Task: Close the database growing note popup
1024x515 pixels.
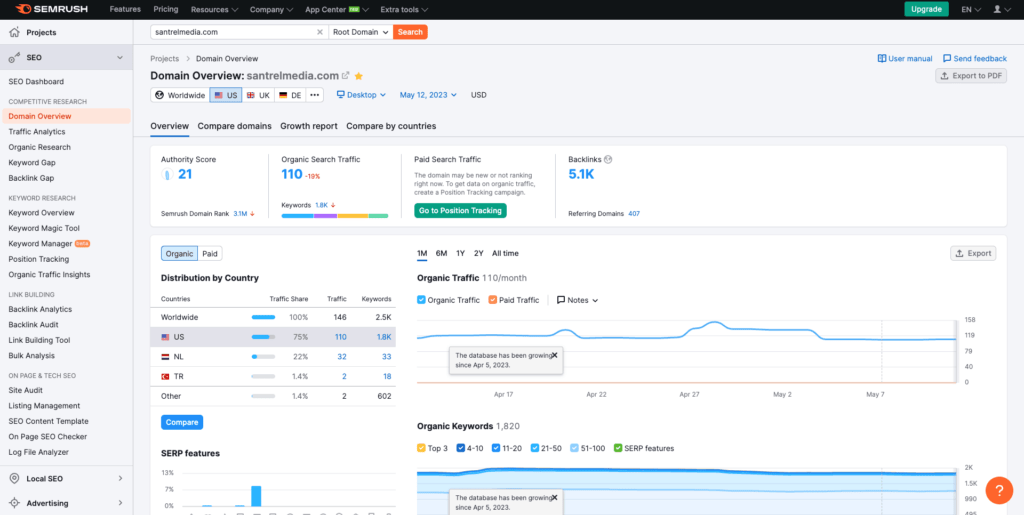Action: 554,355
